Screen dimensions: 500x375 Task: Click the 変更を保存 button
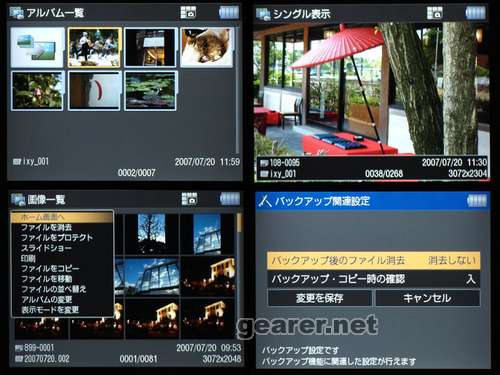pos(320,298)
